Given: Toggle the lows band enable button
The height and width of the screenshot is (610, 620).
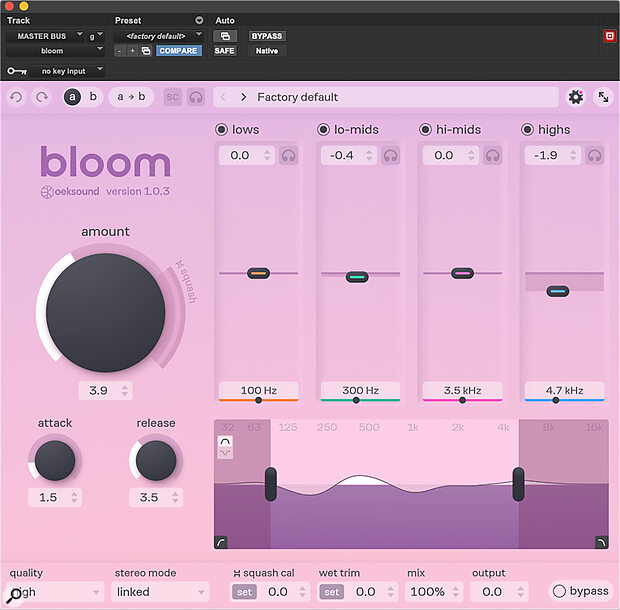Looking at the screenshot, I should pos(221,129).
